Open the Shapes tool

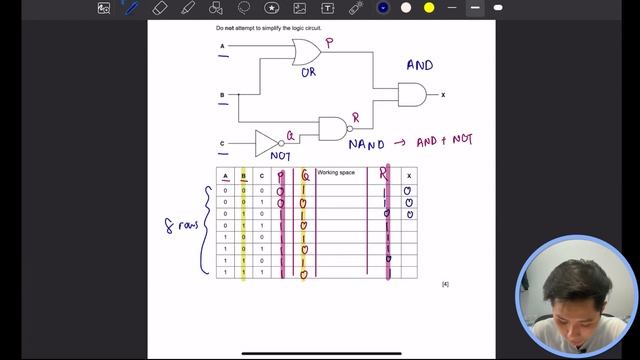point(216,8)
